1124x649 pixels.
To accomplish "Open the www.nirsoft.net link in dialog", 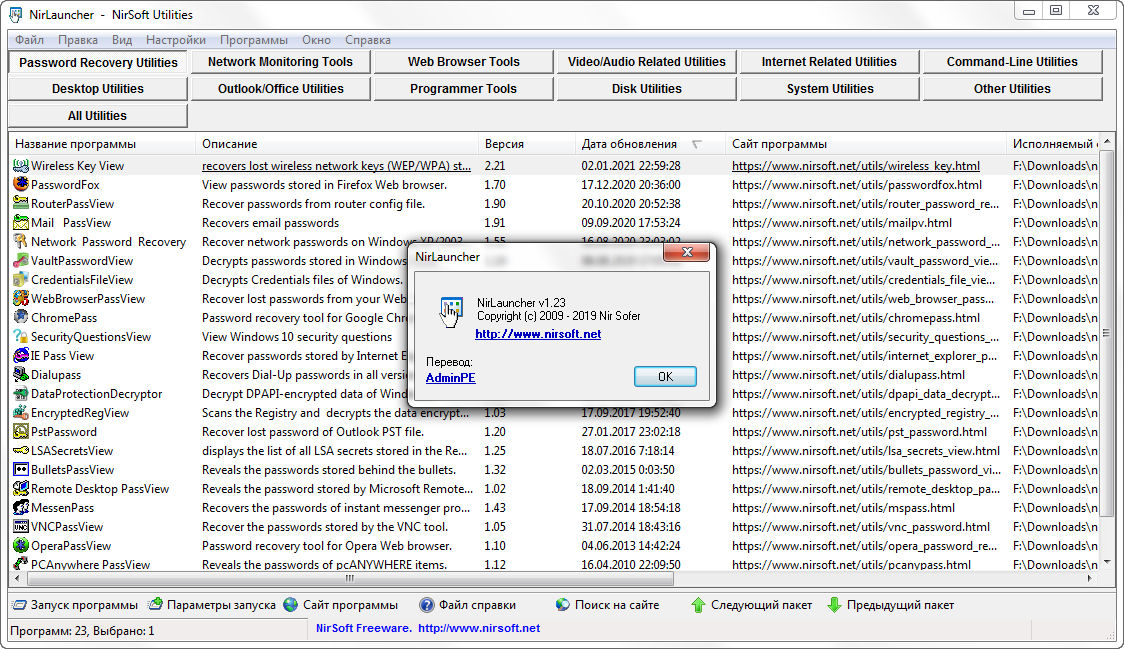I will pyautogui.click(x=538, y=334).
